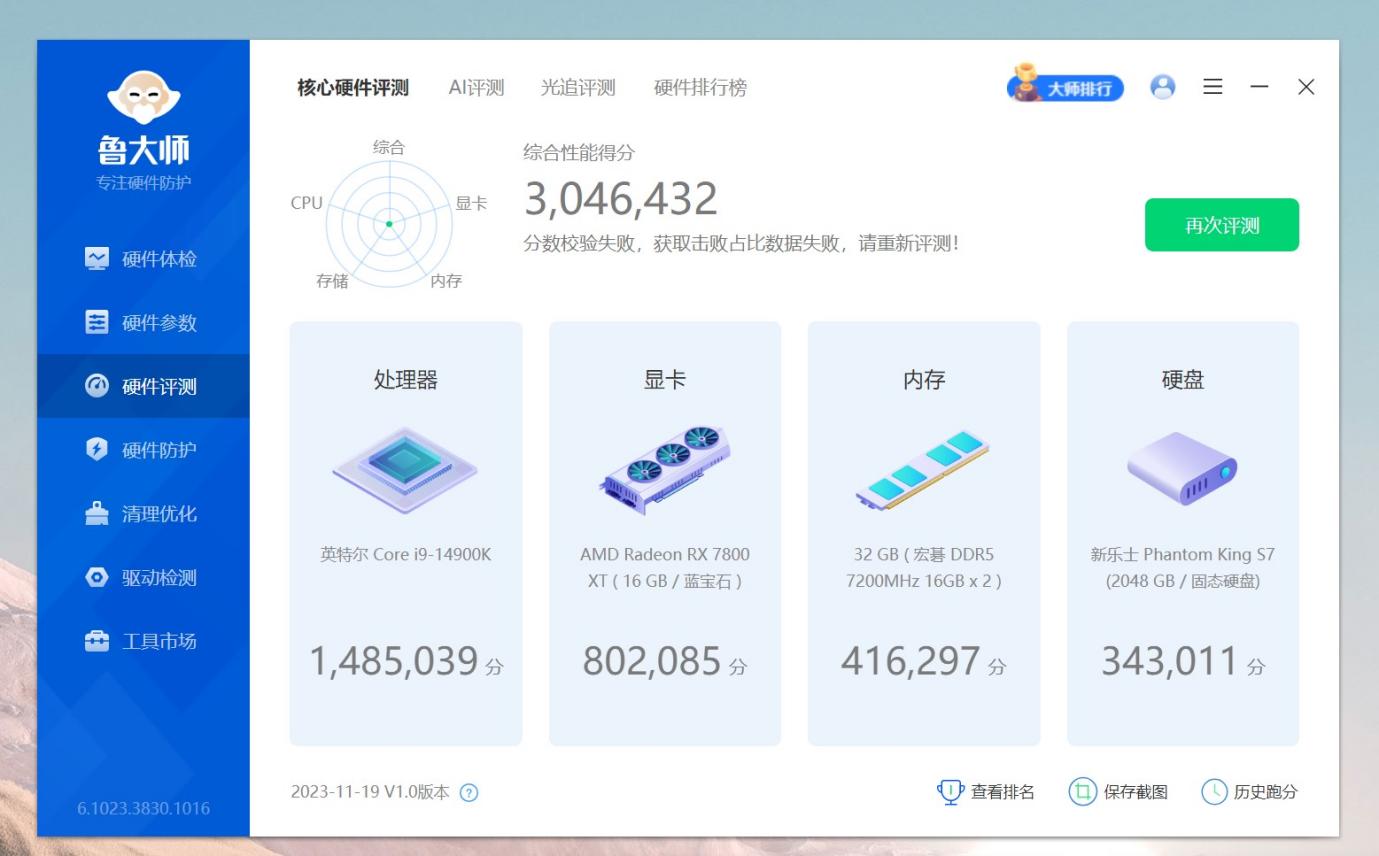1379x856 pixels.
Task: Click the performance radar chart
Action: pos(389,224)
